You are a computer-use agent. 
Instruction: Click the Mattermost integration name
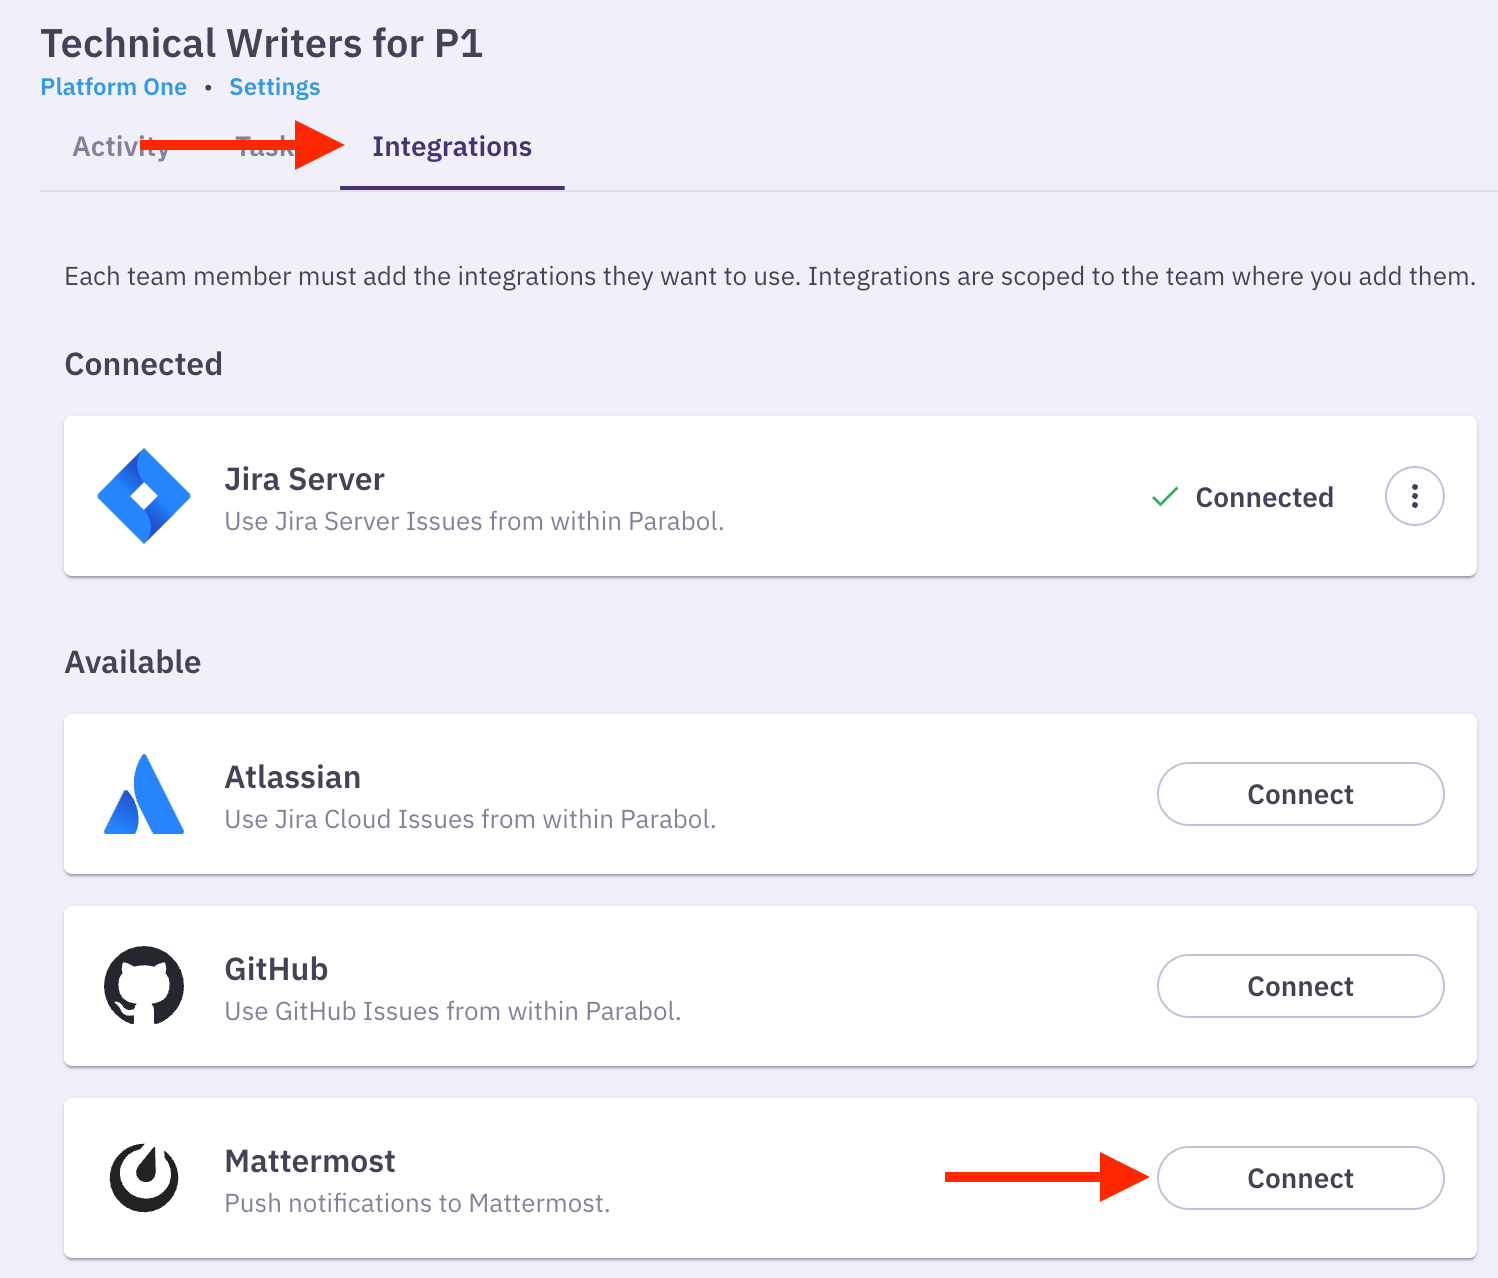310,1161
